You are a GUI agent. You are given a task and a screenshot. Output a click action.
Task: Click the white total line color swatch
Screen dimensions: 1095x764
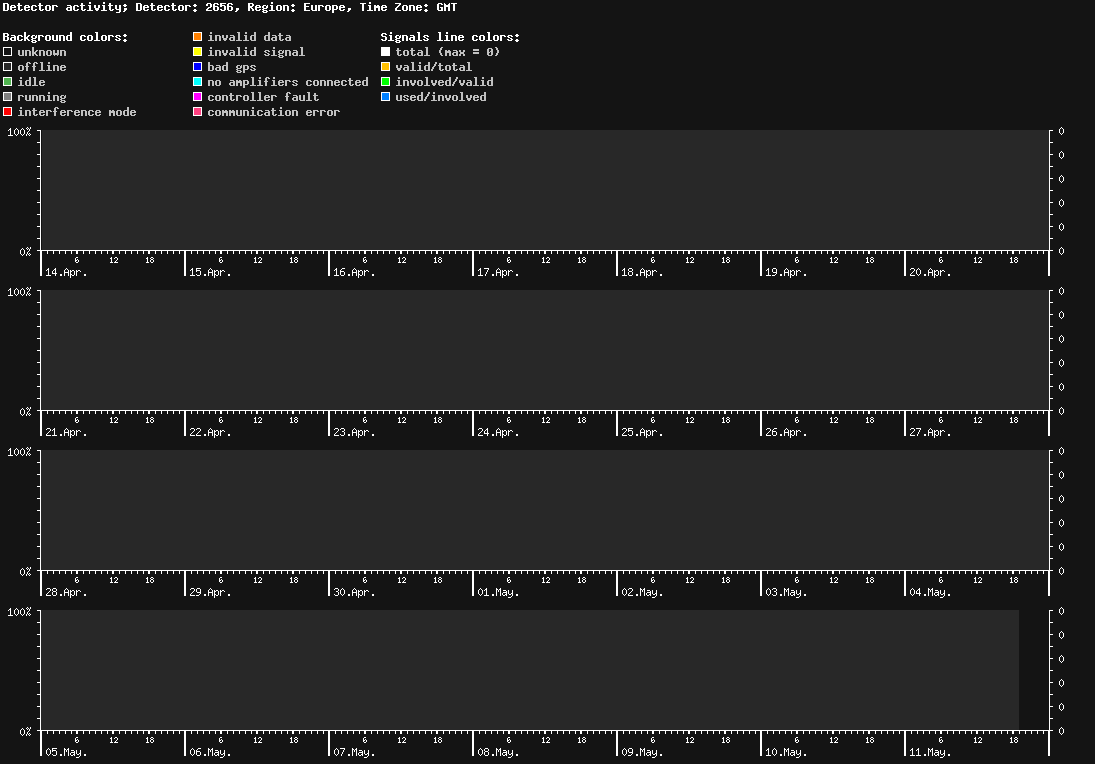click(385, 52)
